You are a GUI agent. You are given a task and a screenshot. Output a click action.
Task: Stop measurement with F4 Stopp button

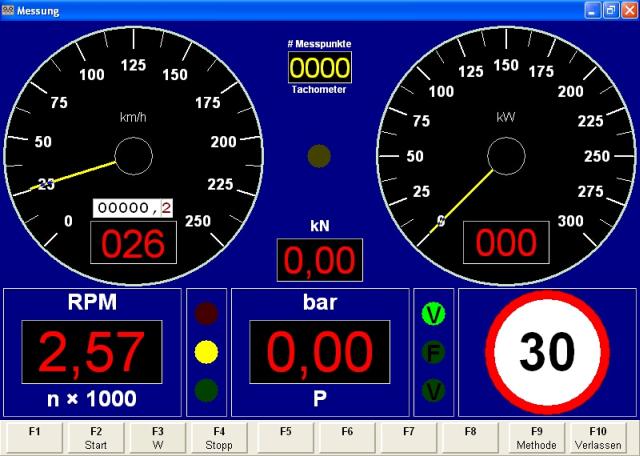(x=219, y=438)
